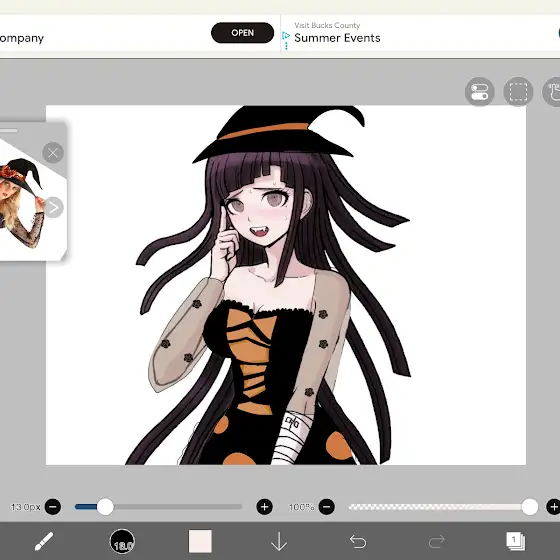Increase opacity with the plus button
This screenshot has height=560, width=560.
tap(554, 507)
